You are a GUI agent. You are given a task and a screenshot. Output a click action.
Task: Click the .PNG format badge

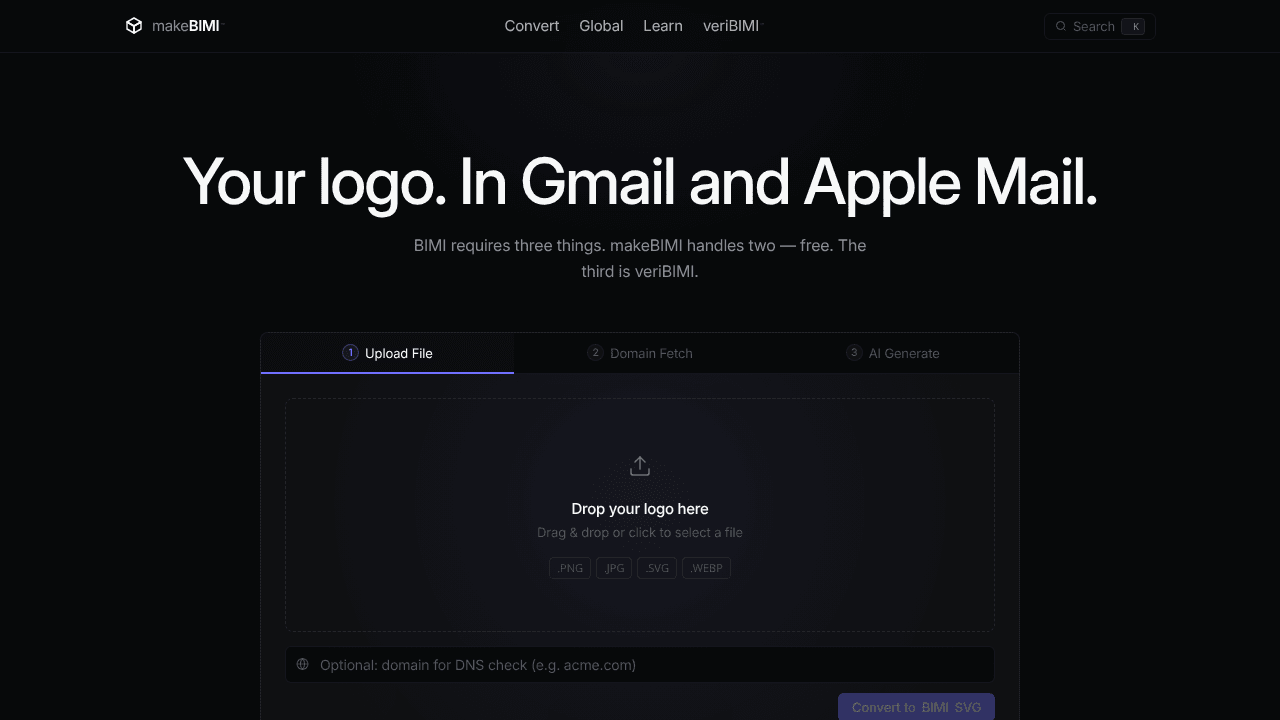pos(570,568)
